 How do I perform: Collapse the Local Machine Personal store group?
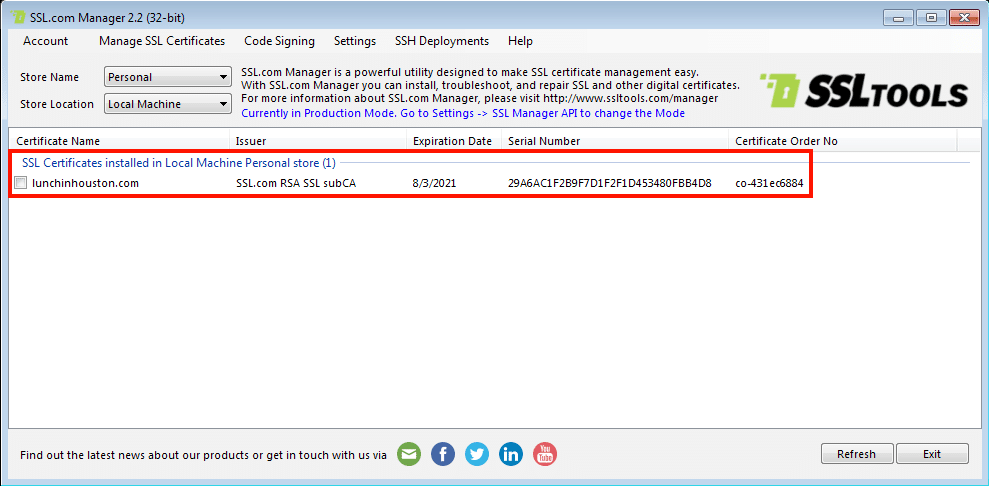178,162
